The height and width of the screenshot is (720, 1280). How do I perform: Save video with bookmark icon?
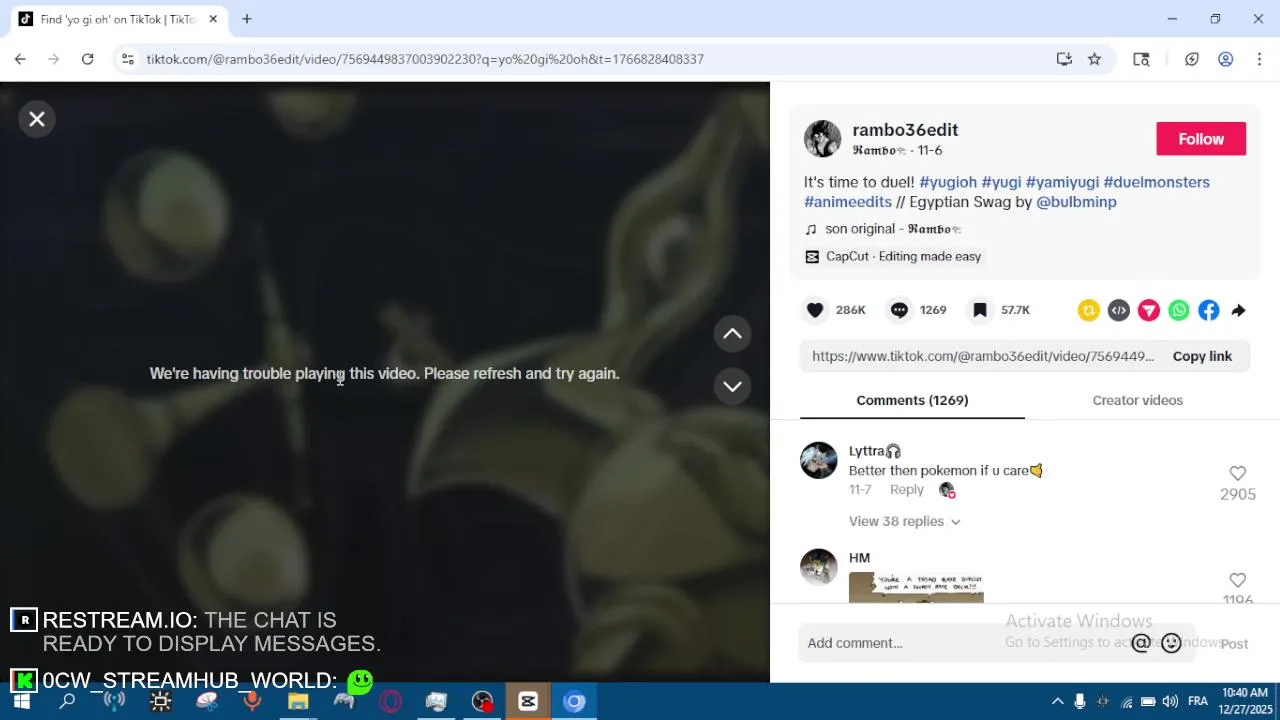[x=980, y=310]
